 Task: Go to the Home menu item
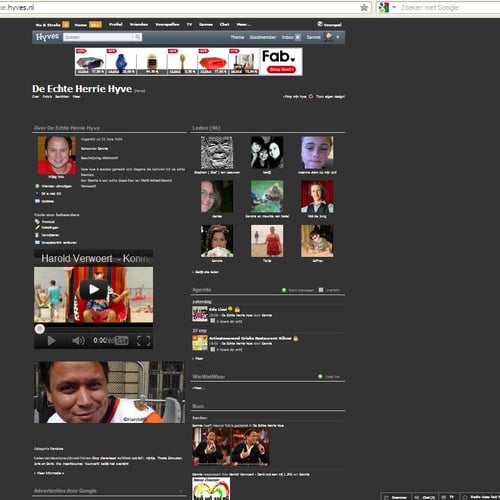point(80,25)
